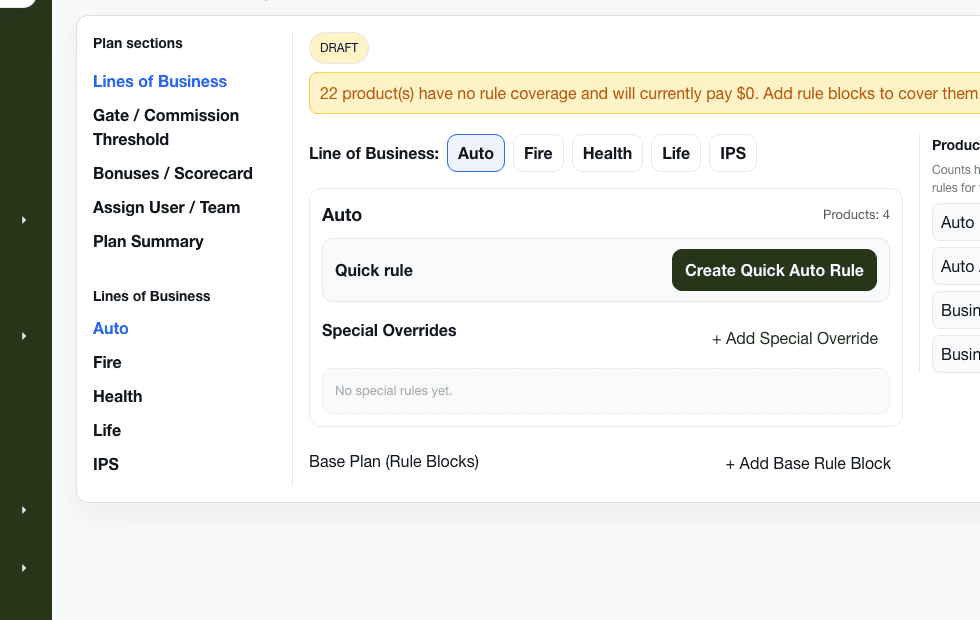This screenshot has width=980, height=620.
Task: Click the DRAFT status badge
Action: coord(338,47)
